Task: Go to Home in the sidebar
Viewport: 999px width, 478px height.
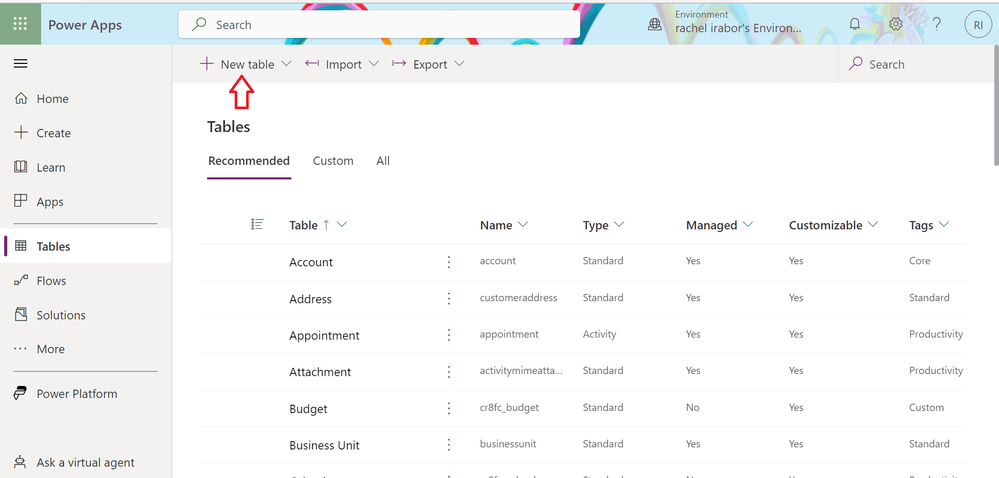Action: tap(85, 99)
